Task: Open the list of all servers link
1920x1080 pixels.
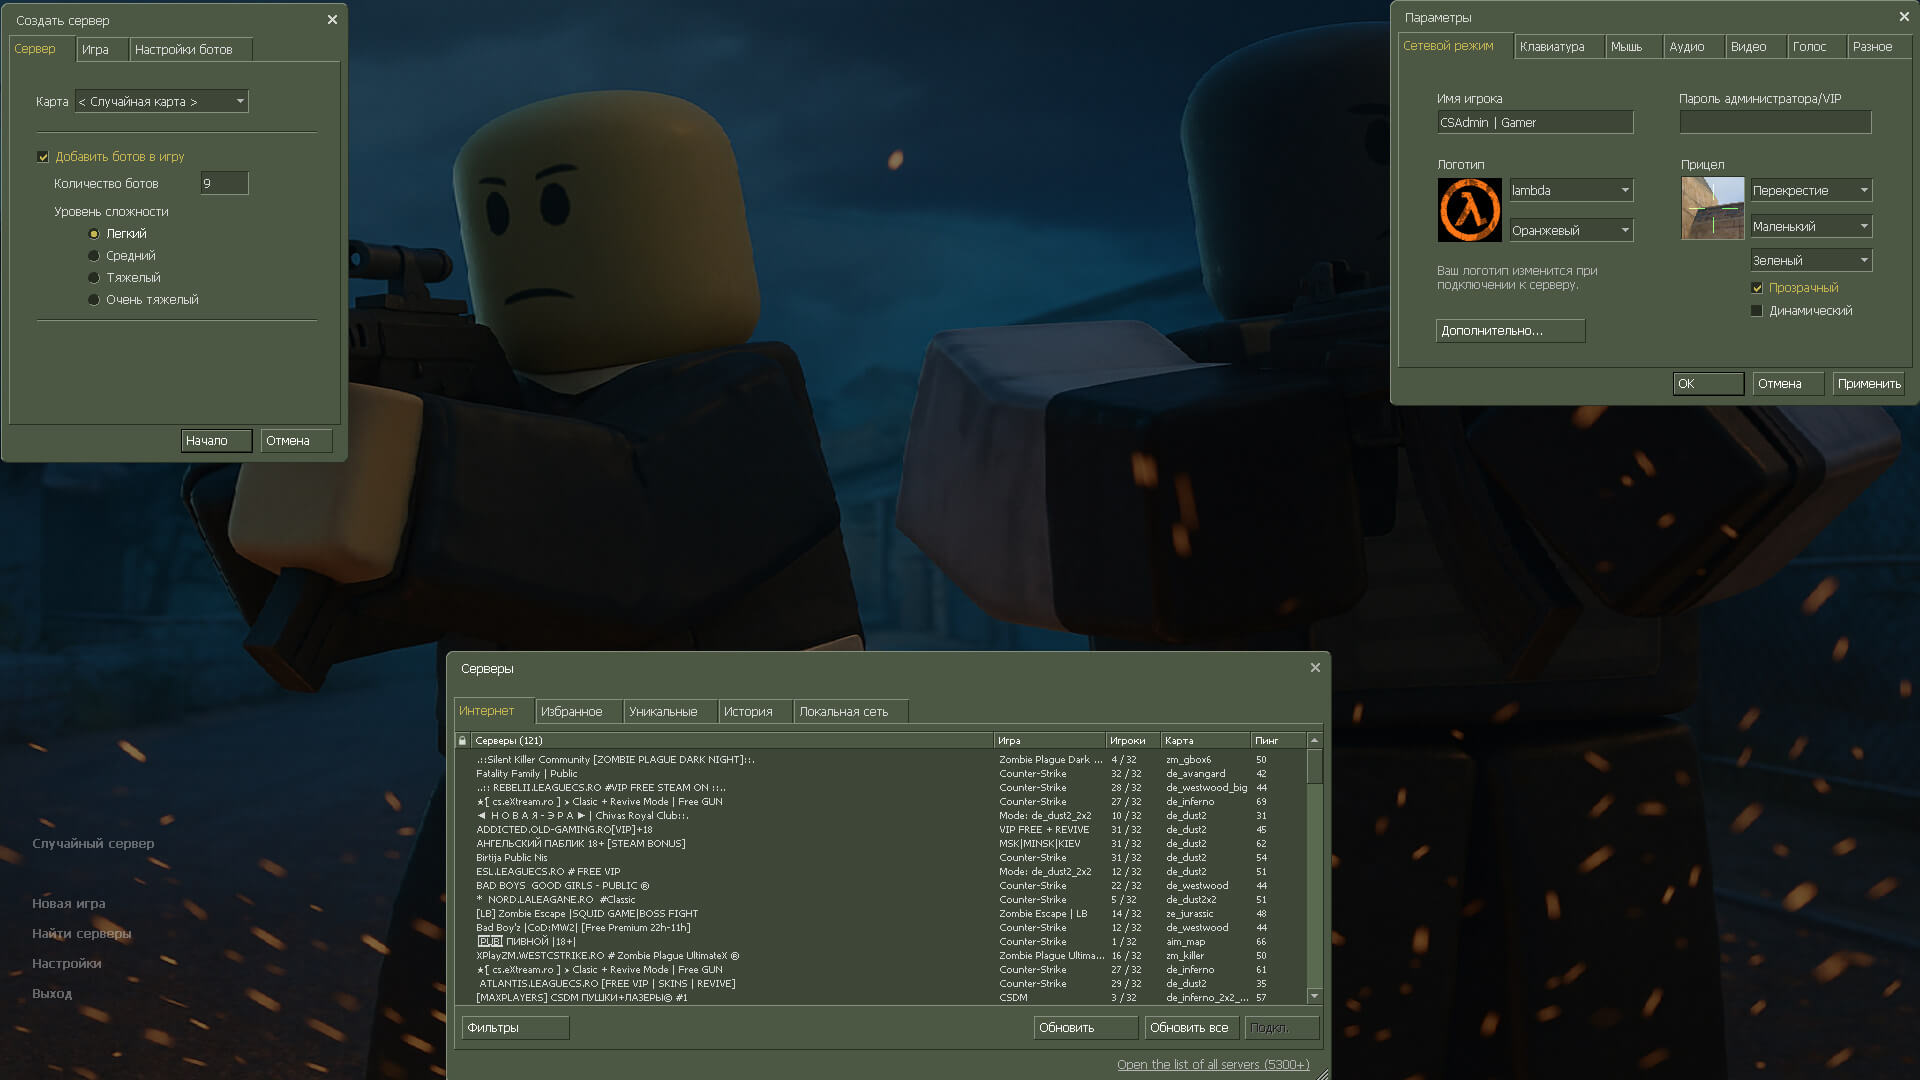Action: (x=1212, y=1064)
